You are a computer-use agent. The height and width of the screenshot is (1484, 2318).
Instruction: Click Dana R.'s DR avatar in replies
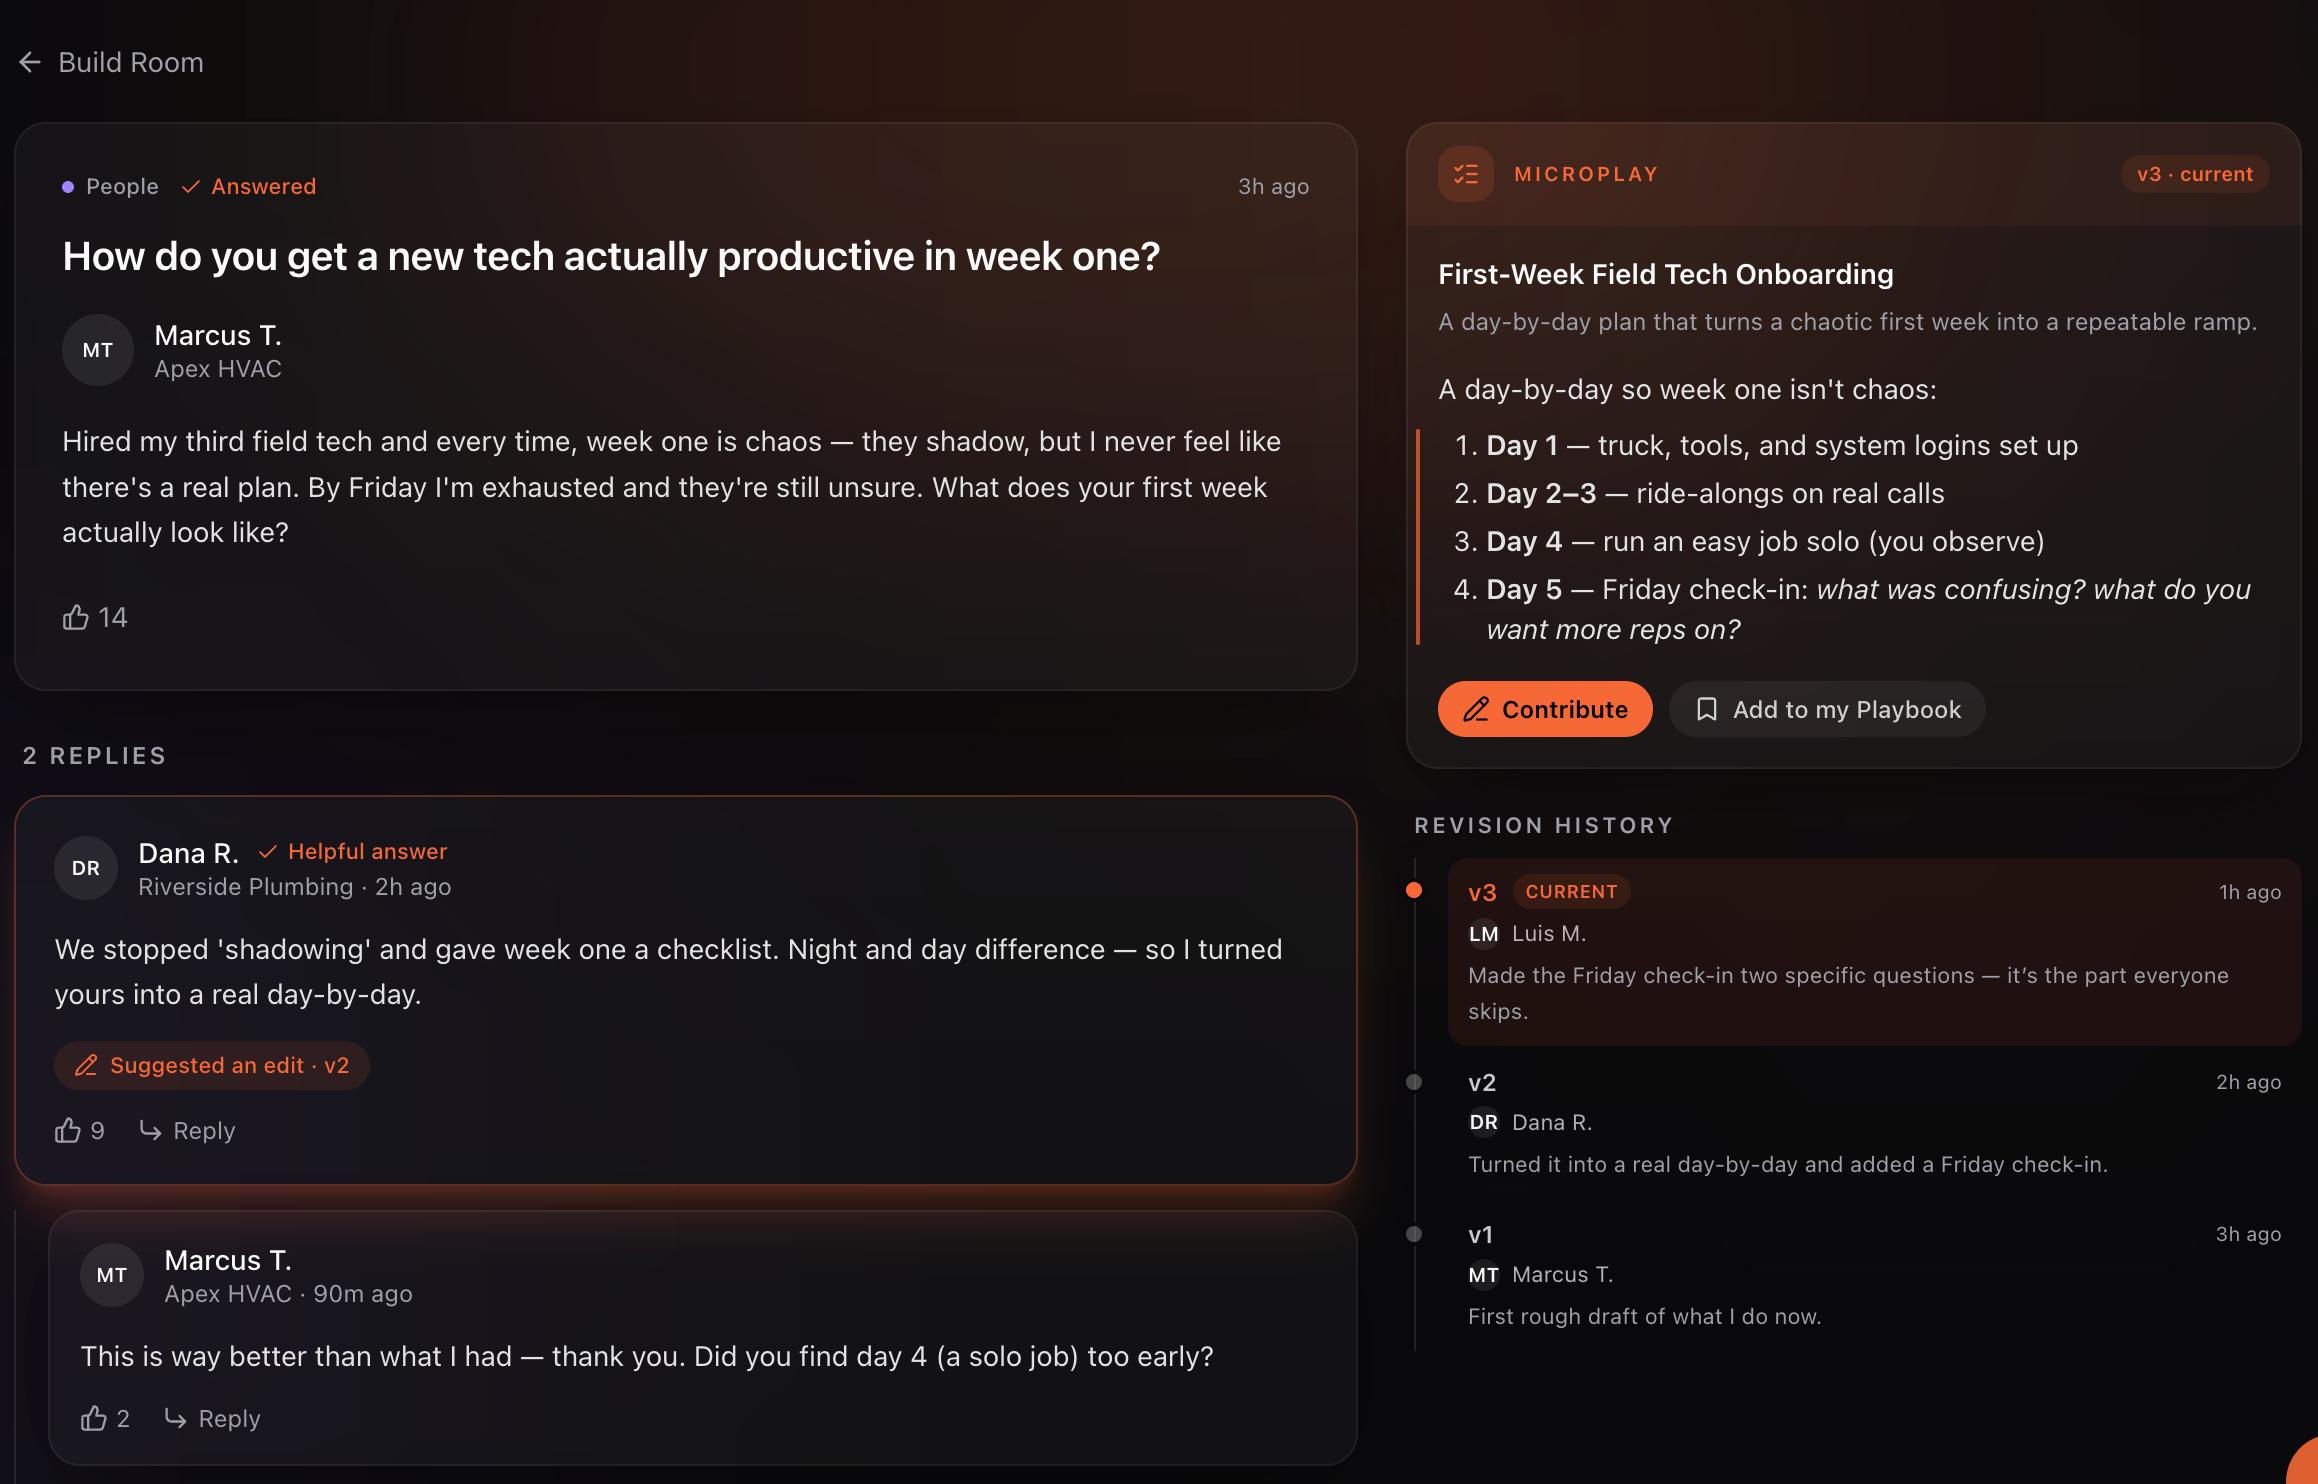point(86,868)
